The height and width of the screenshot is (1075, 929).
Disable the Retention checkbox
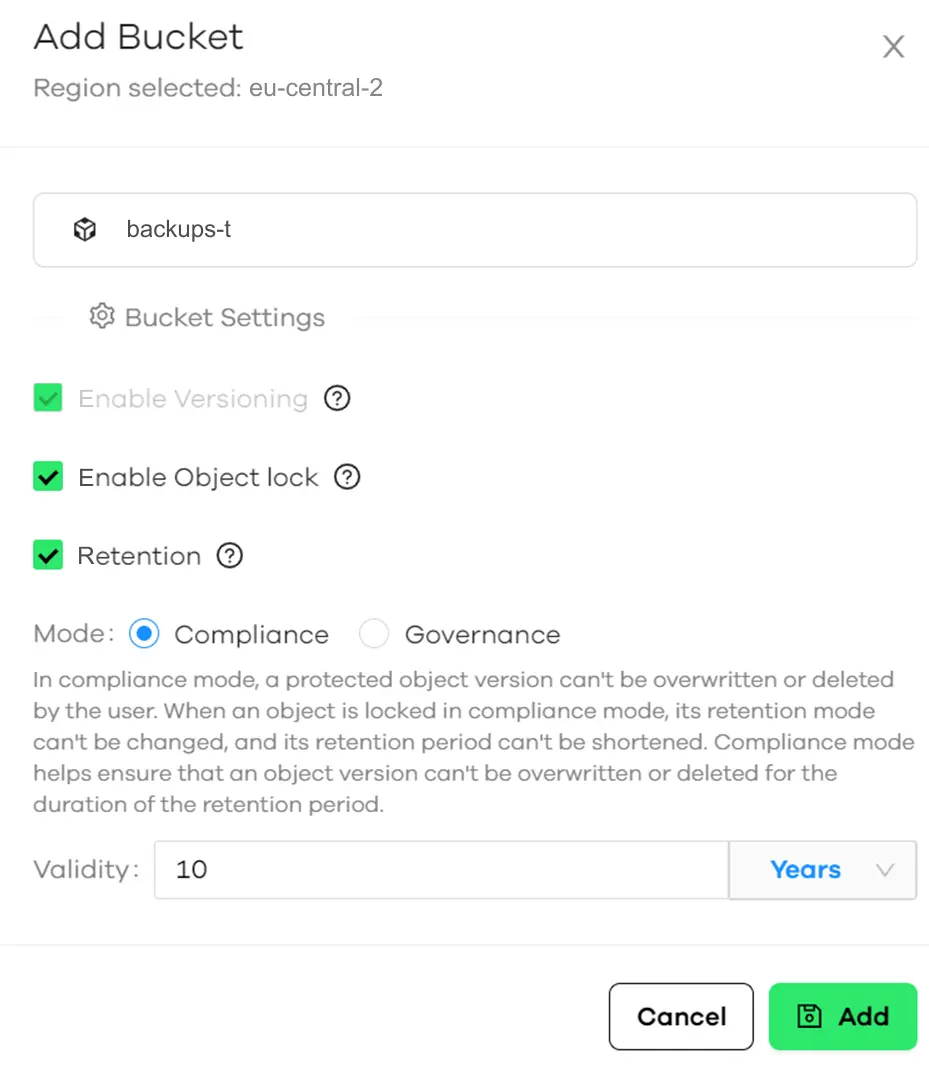pyautogui.click(x=47, y=555)
